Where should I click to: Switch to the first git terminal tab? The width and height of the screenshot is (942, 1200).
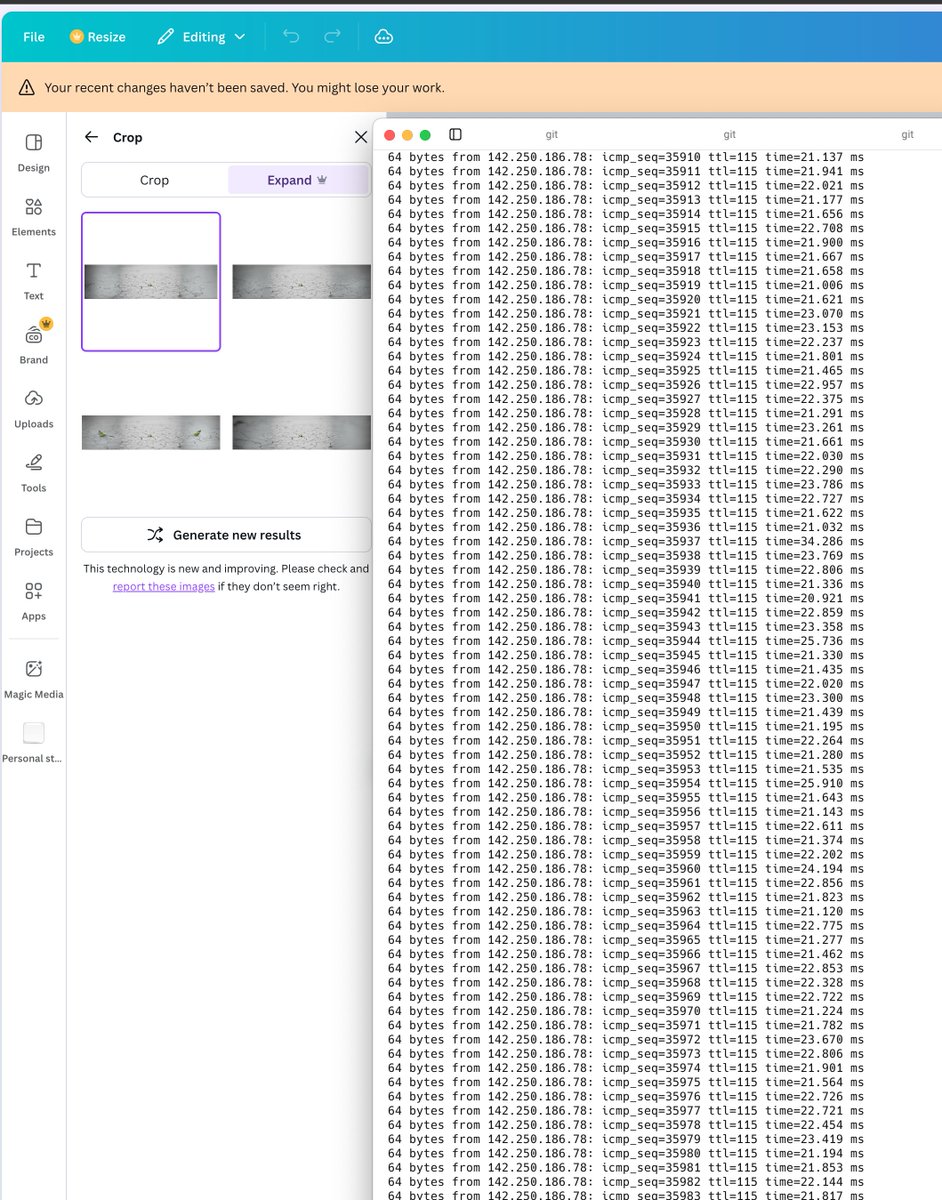coord(551,134)
